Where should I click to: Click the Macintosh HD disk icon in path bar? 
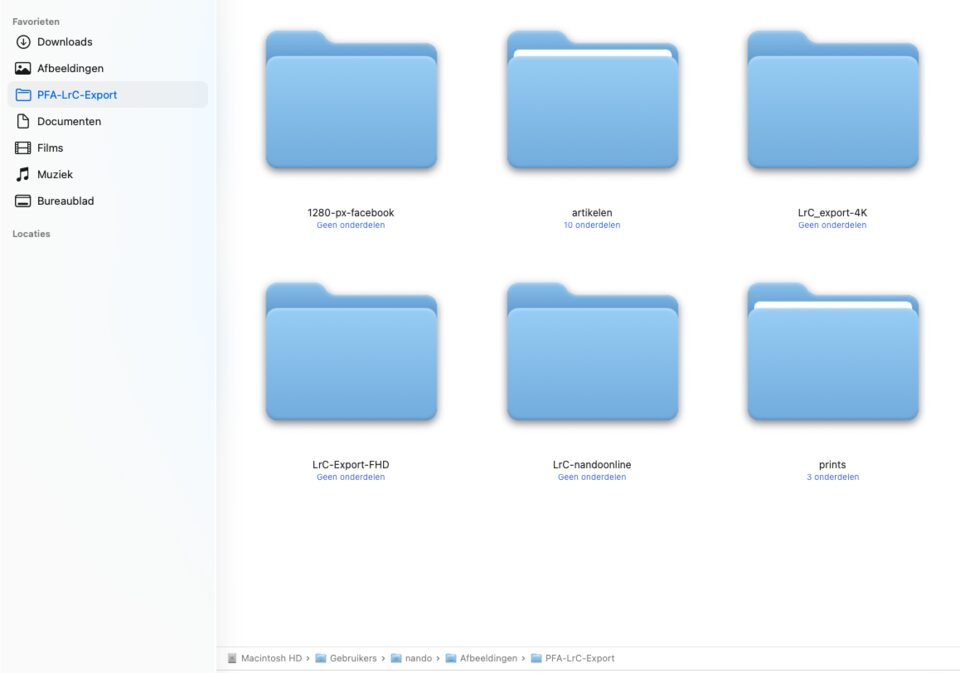click(232, 658)
